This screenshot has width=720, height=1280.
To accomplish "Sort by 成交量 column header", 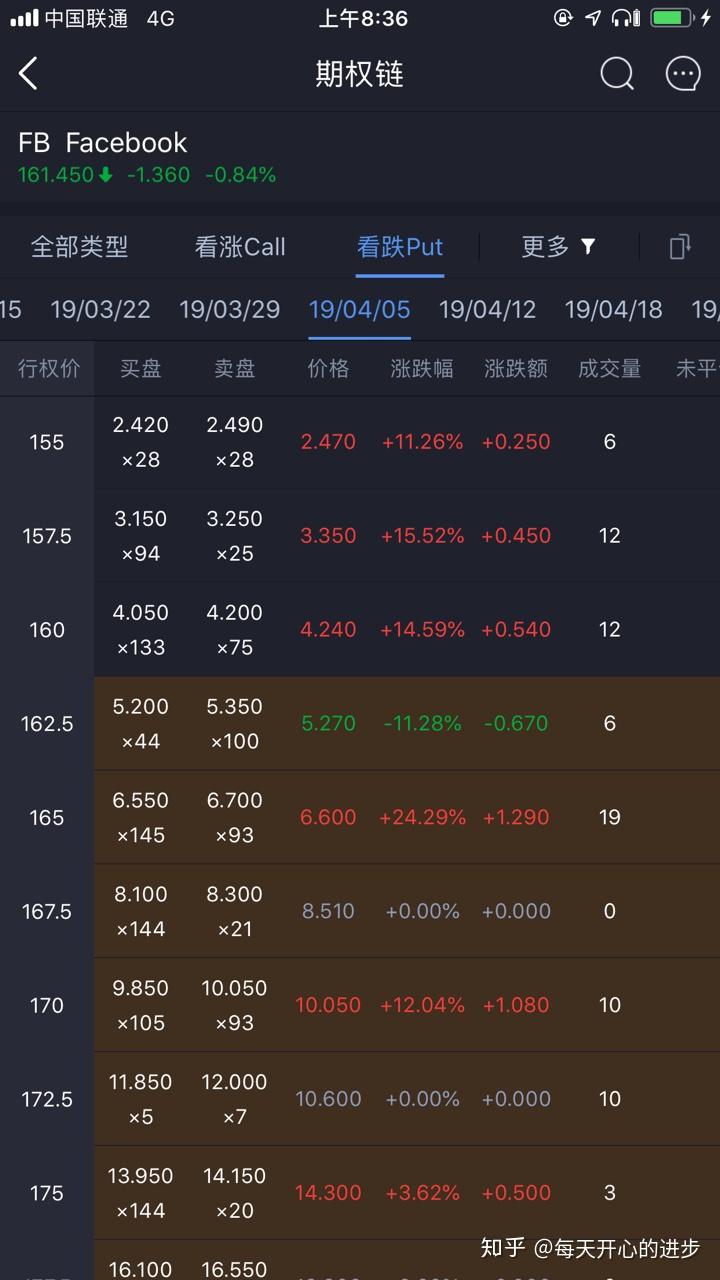I will [609, 369].
